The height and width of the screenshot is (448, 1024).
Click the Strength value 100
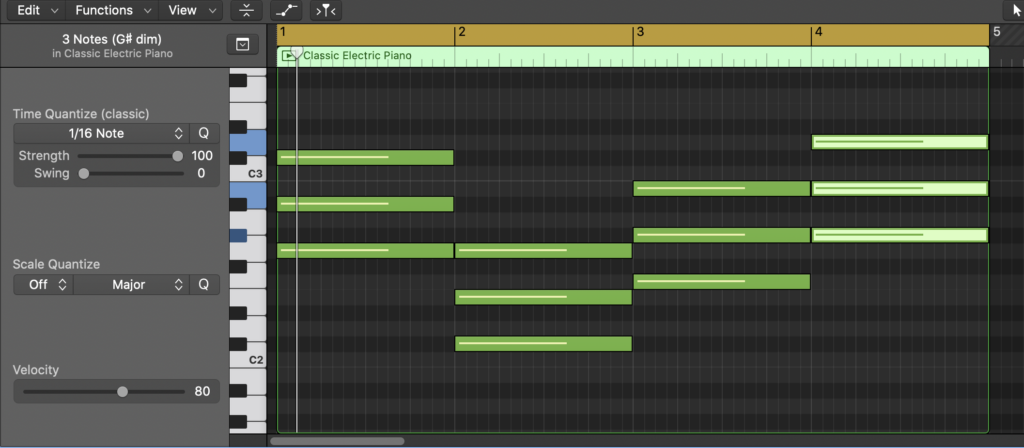pyautogui.click(x=202, y=155)
